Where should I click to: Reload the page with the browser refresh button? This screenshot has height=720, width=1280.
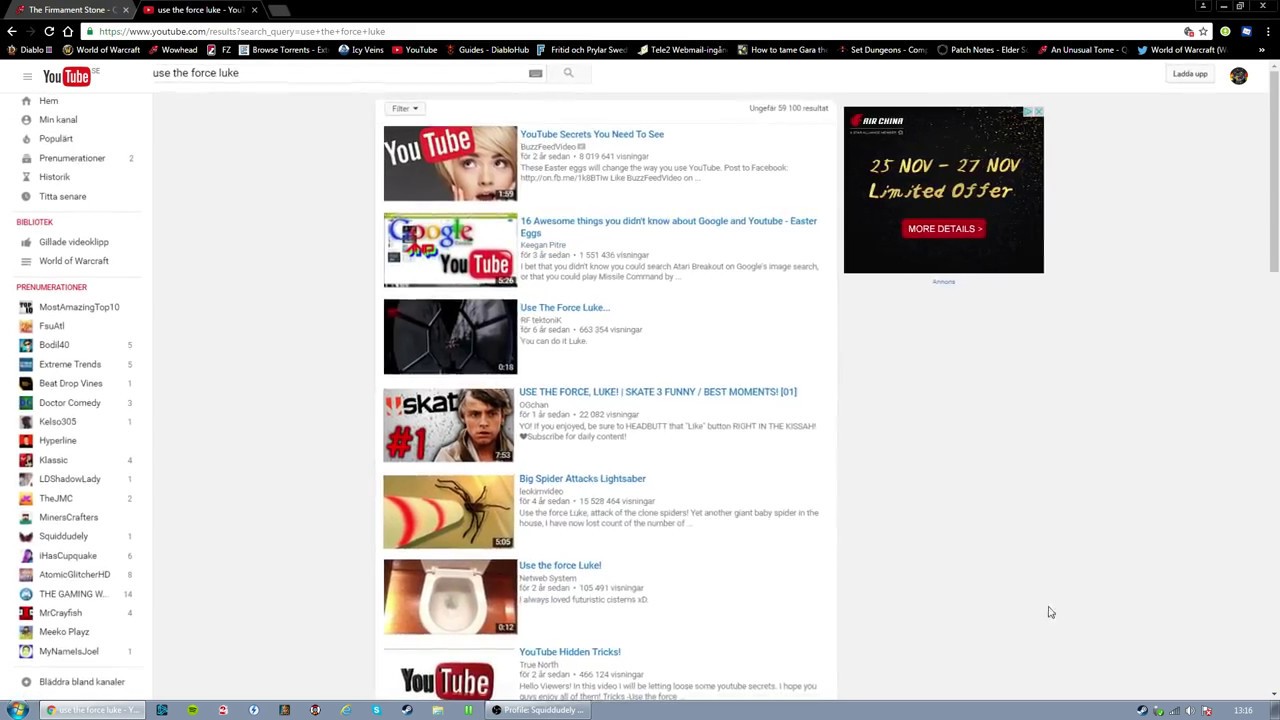[49, 31]
